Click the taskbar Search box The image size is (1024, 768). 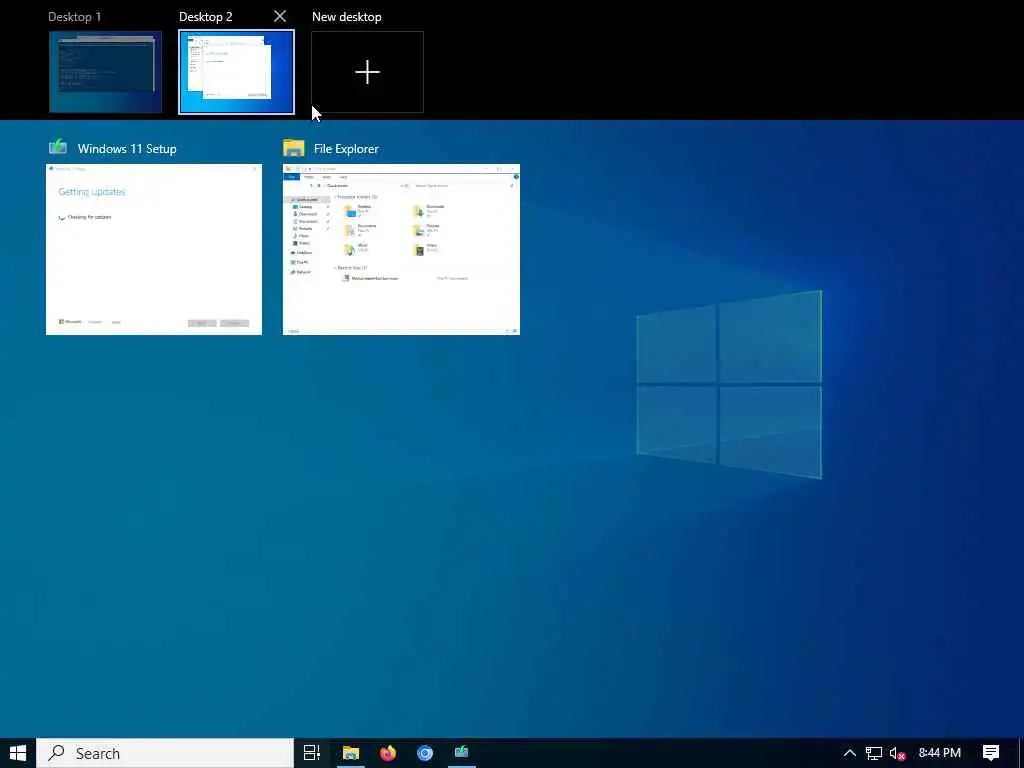tap(165, 753)
